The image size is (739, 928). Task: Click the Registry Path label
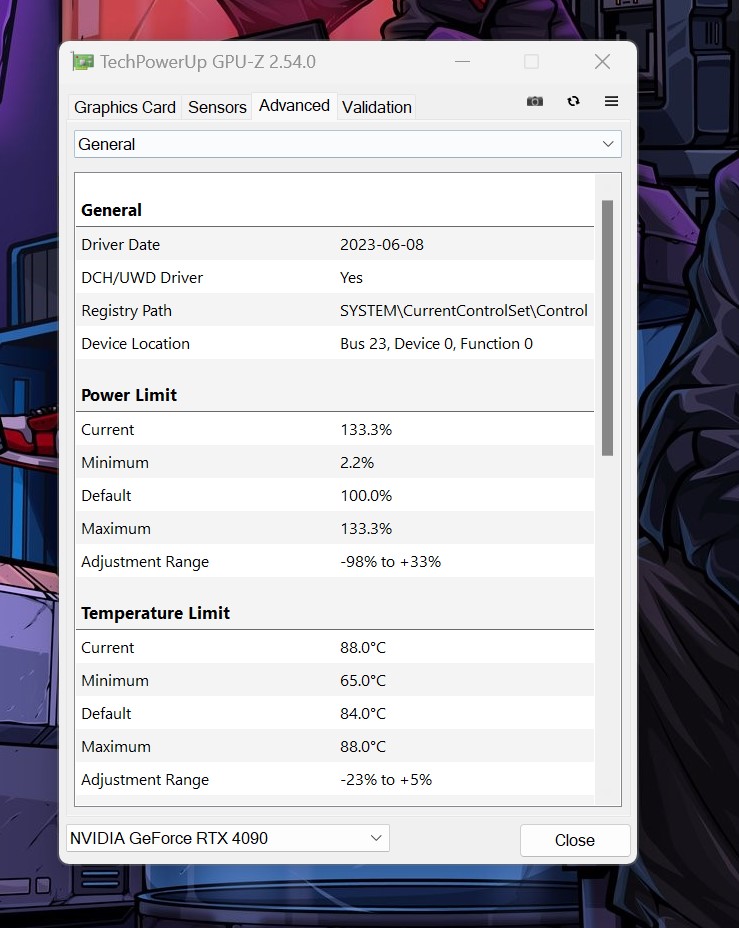pos(127,311)
